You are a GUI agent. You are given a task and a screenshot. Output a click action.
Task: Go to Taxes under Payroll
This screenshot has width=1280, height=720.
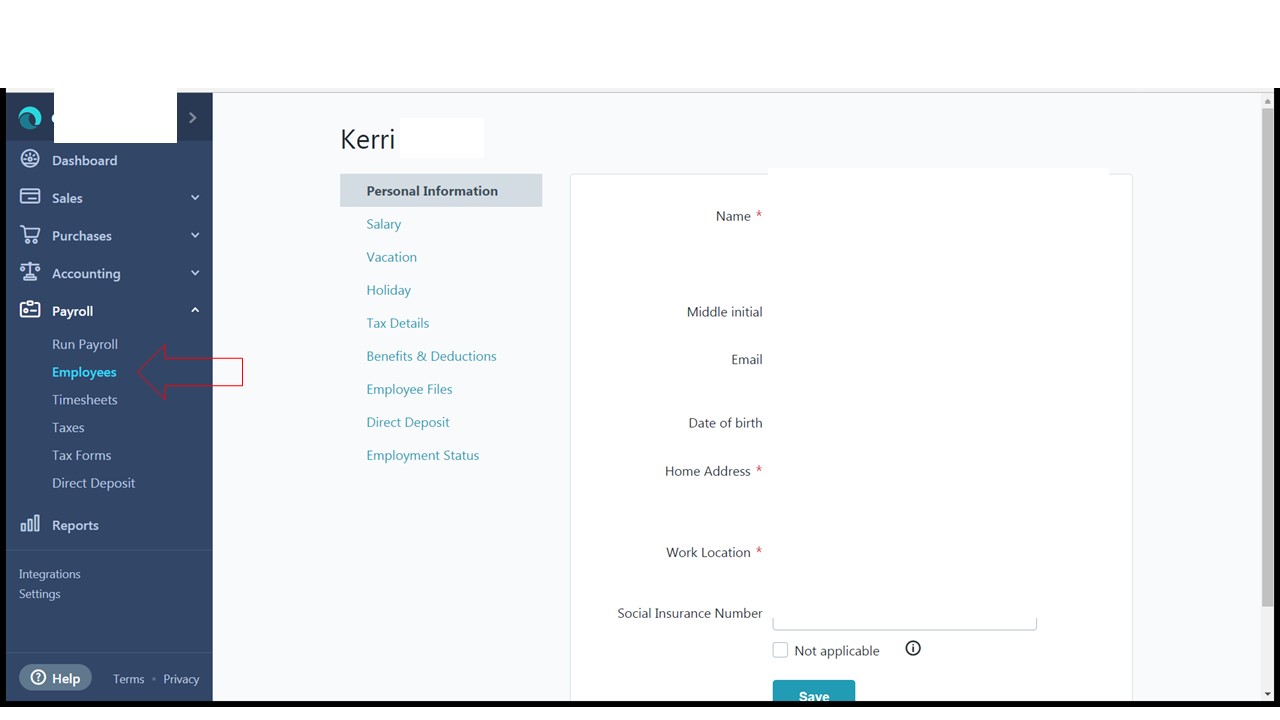(68, 427)
